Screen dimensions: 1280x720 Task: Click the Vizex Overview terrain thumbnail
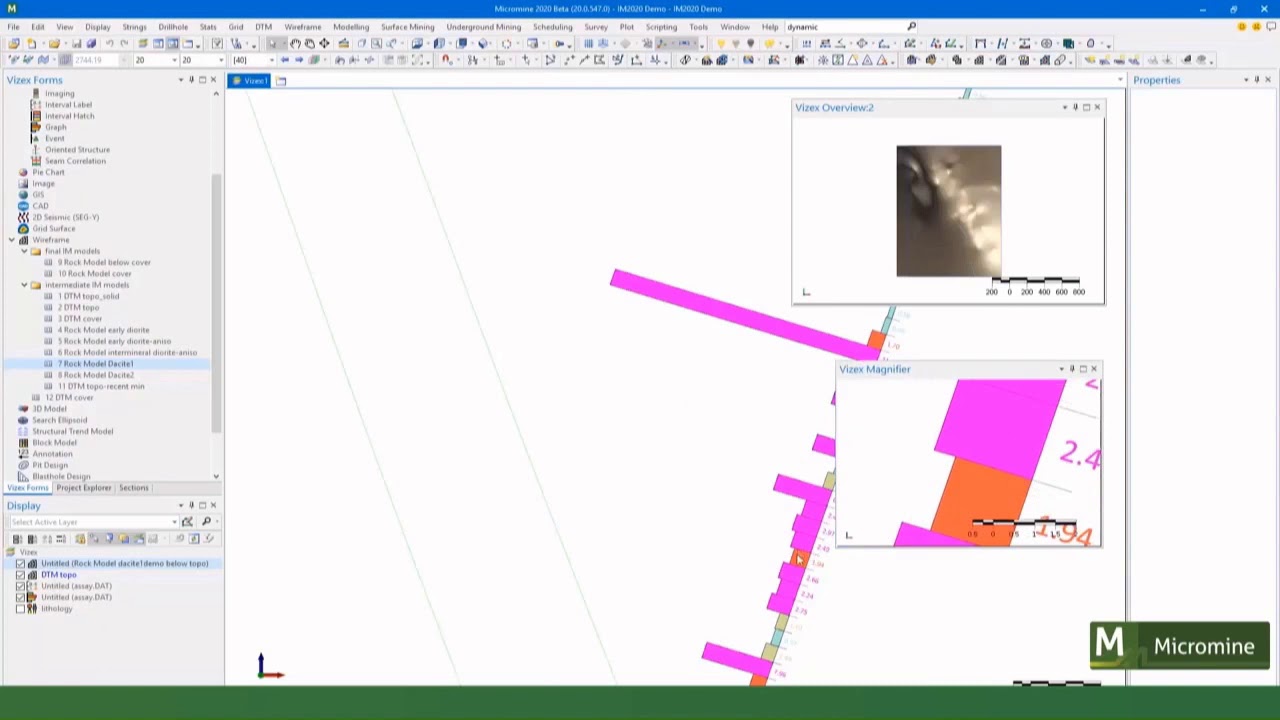(x=948, y=211)
